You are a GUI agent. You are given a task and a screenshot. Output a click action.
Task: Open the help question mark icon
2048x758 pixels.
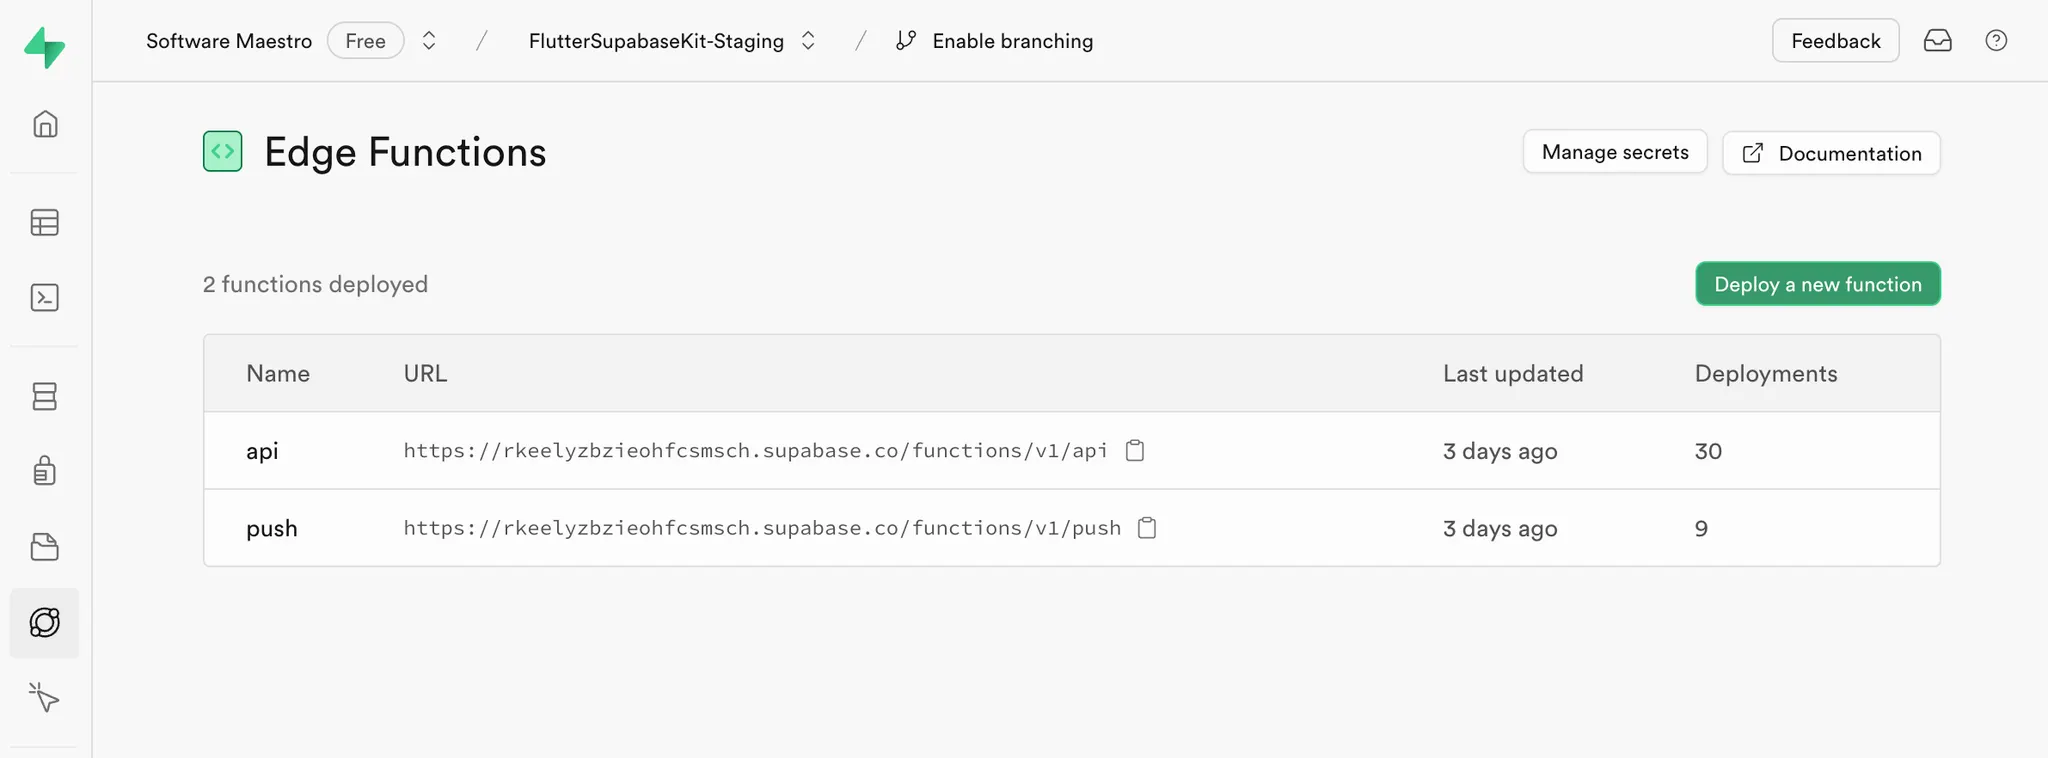[x=1996, y=41]
